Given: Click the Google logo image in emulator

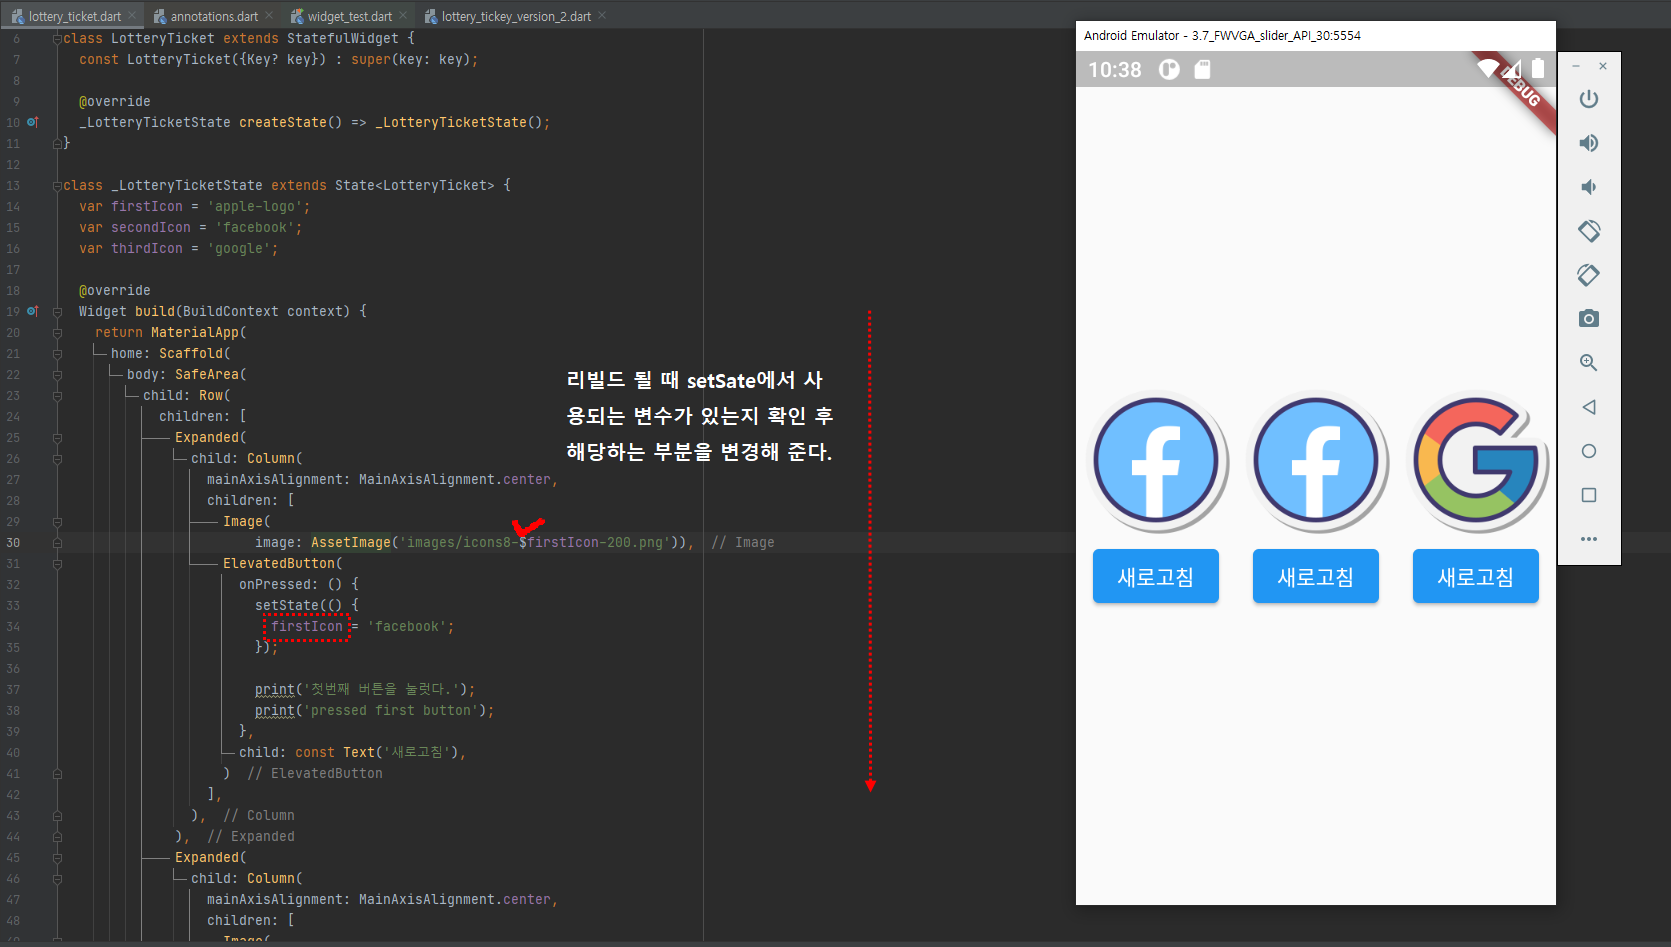Looking at the screenshot, I should click(1476, 461).
